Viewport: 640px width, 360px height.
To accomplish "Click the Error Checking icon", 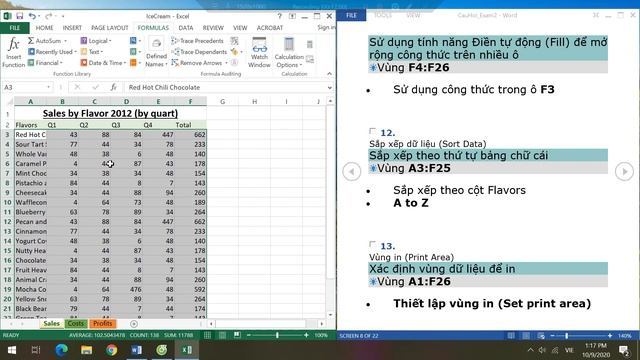I will click(234, 52).
